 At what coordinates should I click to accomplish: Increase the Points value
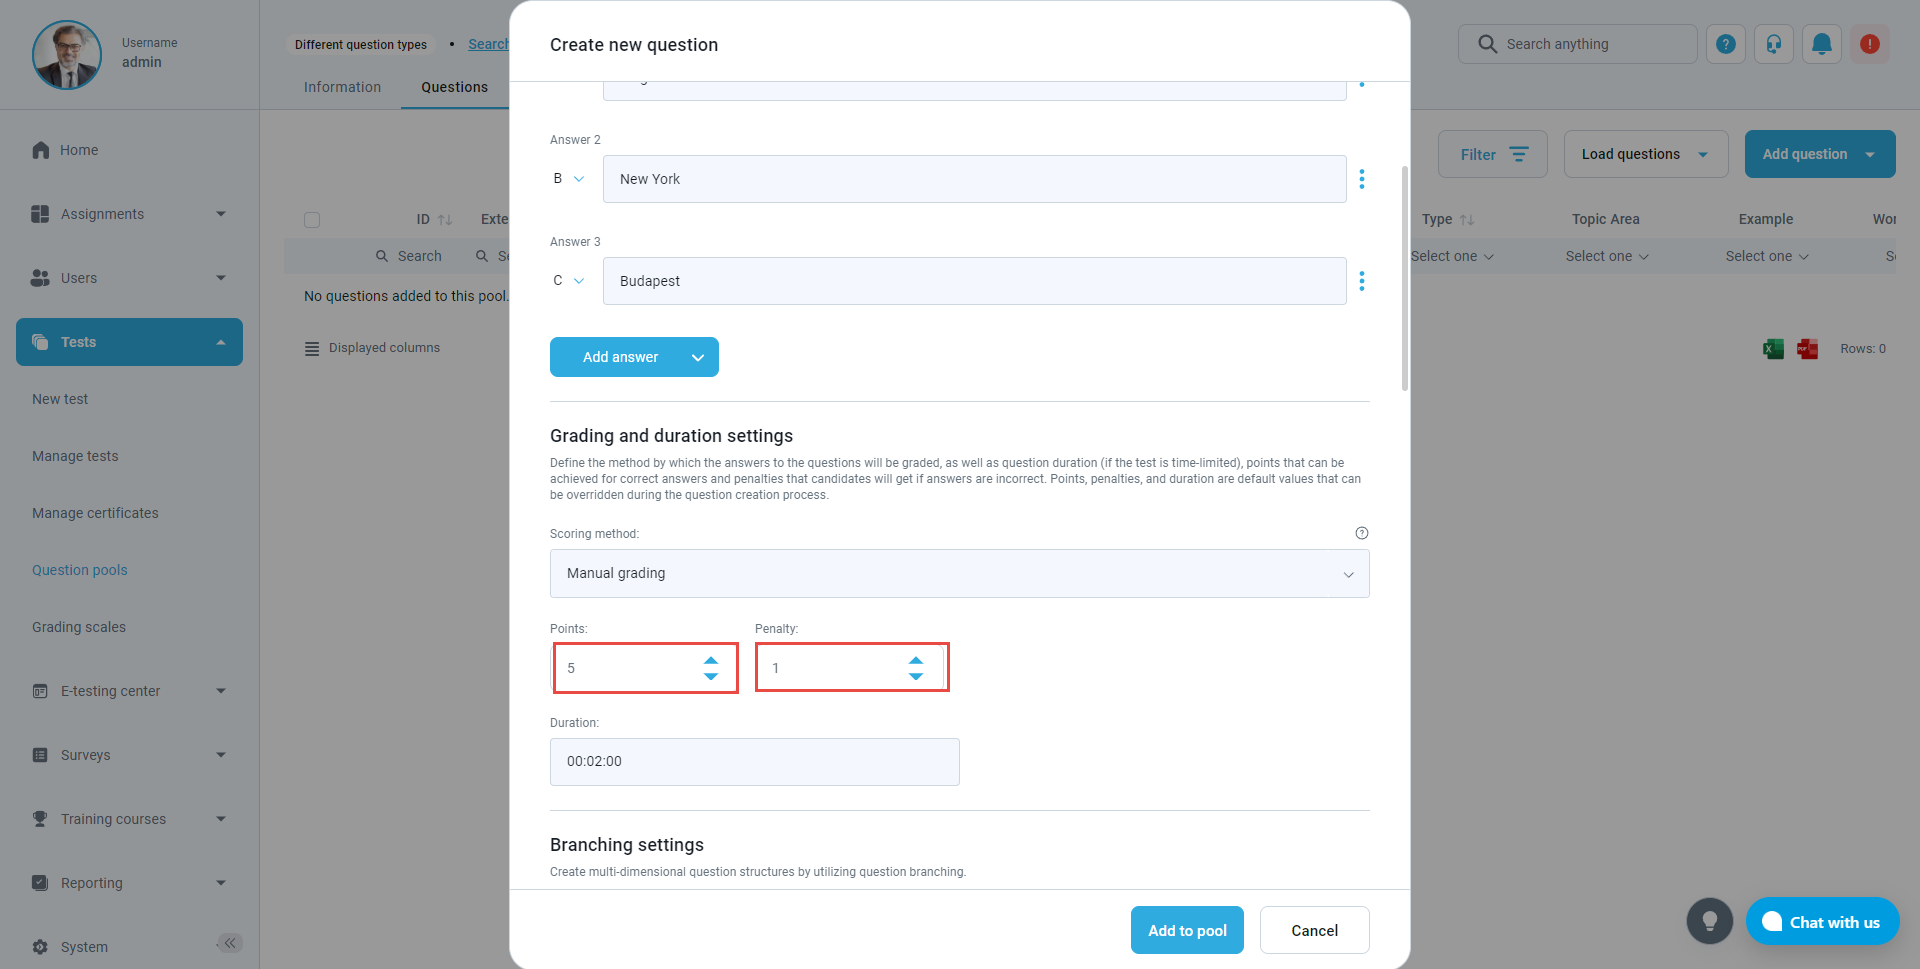coord(711,660)
